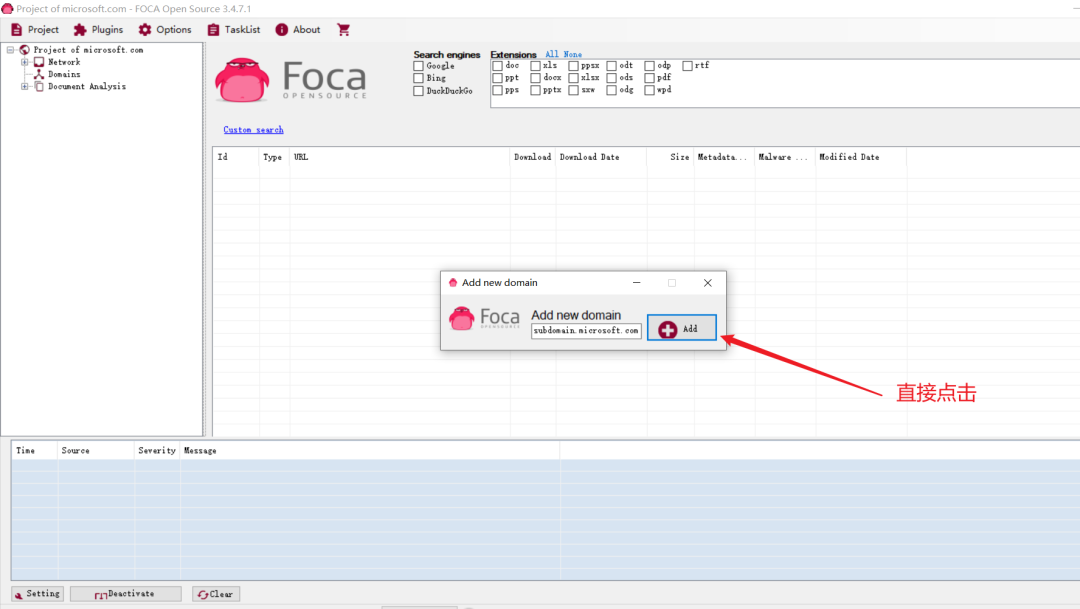
Task: Enable the Bing search engine checkbox
Action: [x=418, y=79]
